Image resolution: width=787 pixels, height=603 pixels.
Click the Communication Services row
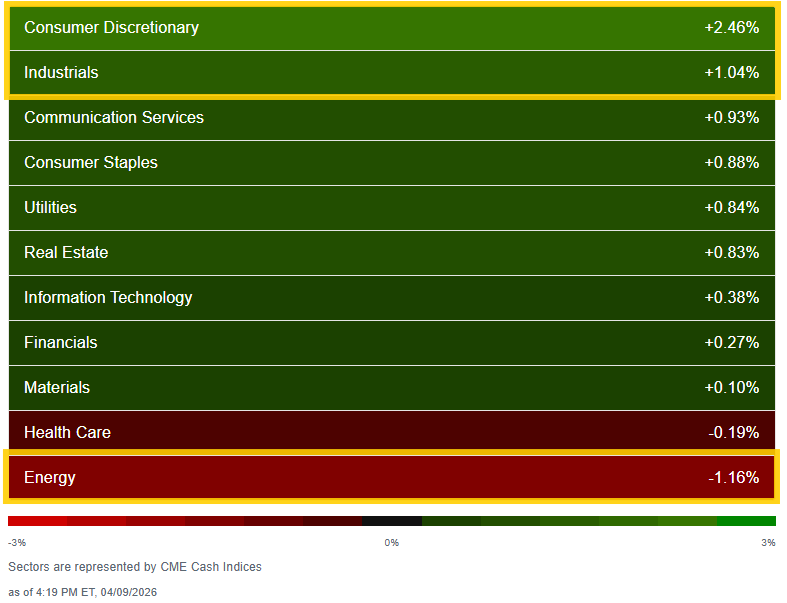(392, 118)
